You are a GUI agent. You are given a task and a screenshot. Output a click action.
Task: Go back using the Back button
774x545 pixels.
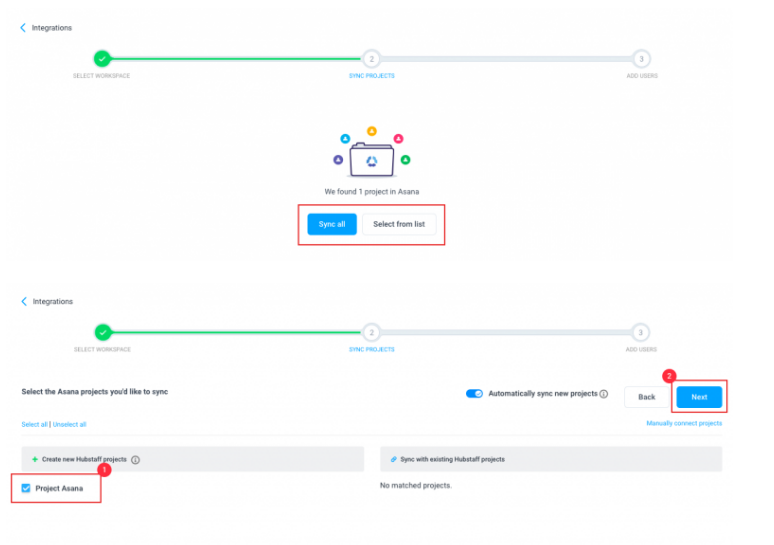pyautogui.click(x=646, y=397)
